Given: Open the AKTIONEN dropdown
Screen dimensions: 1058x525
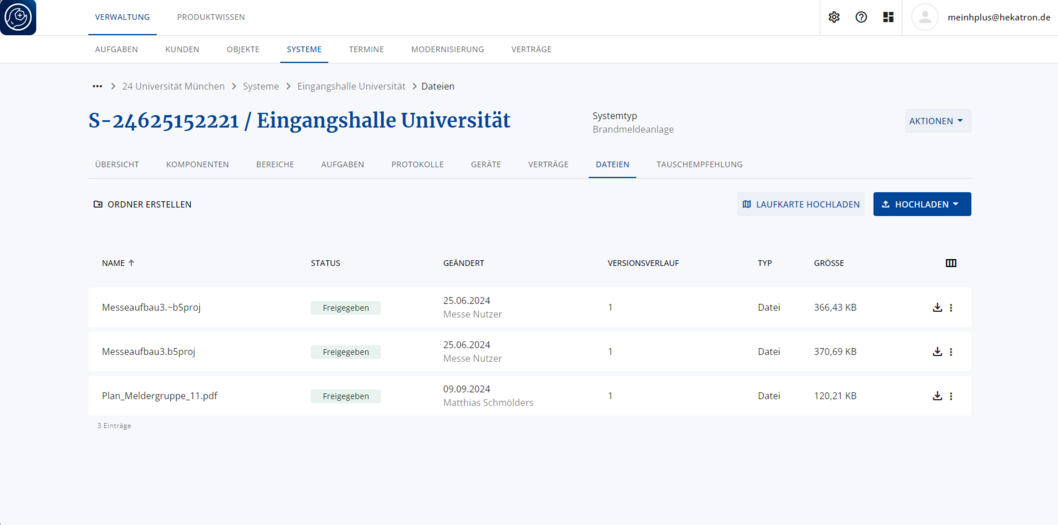Looking at the screenshot, I should (x=938, y=121).
